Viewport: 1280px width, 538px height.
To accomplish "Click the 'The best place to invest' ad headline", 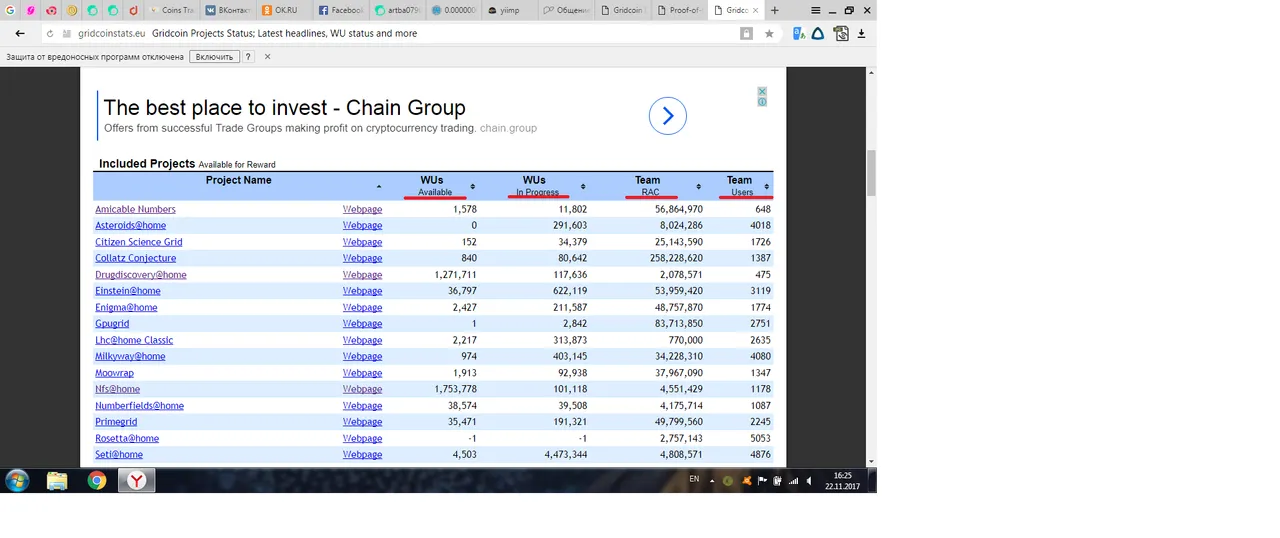I will [x=285, y=108].
